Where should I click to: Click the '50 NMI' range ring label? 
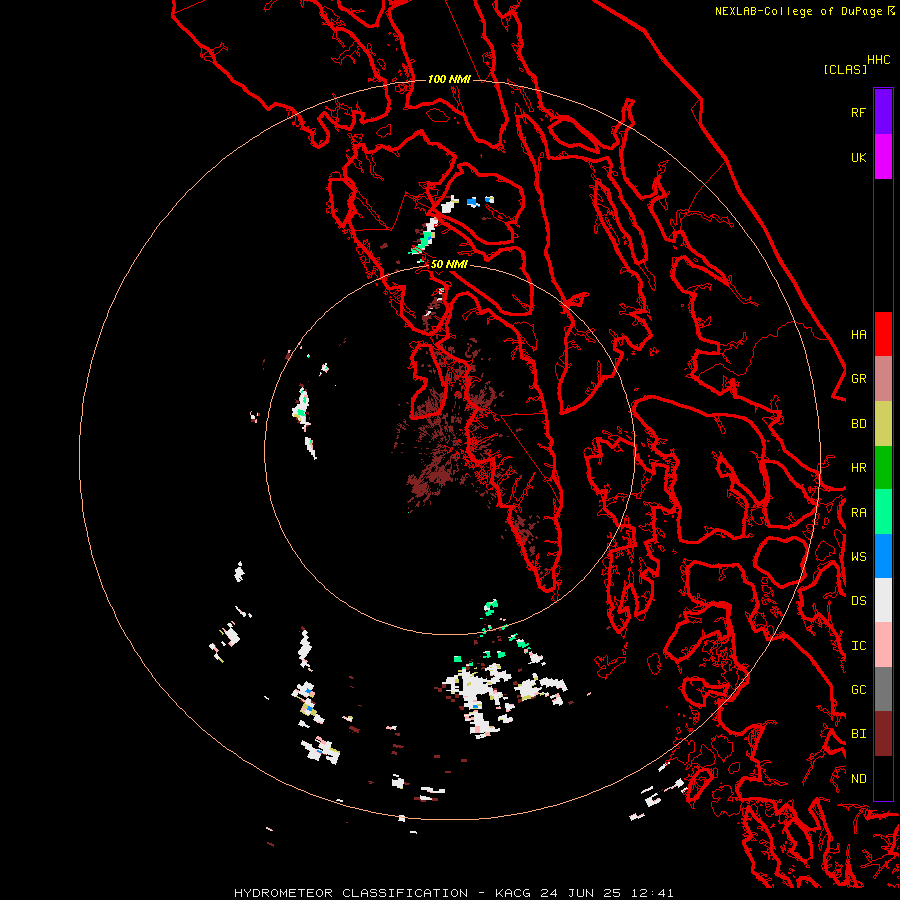(x=449, y=264)
